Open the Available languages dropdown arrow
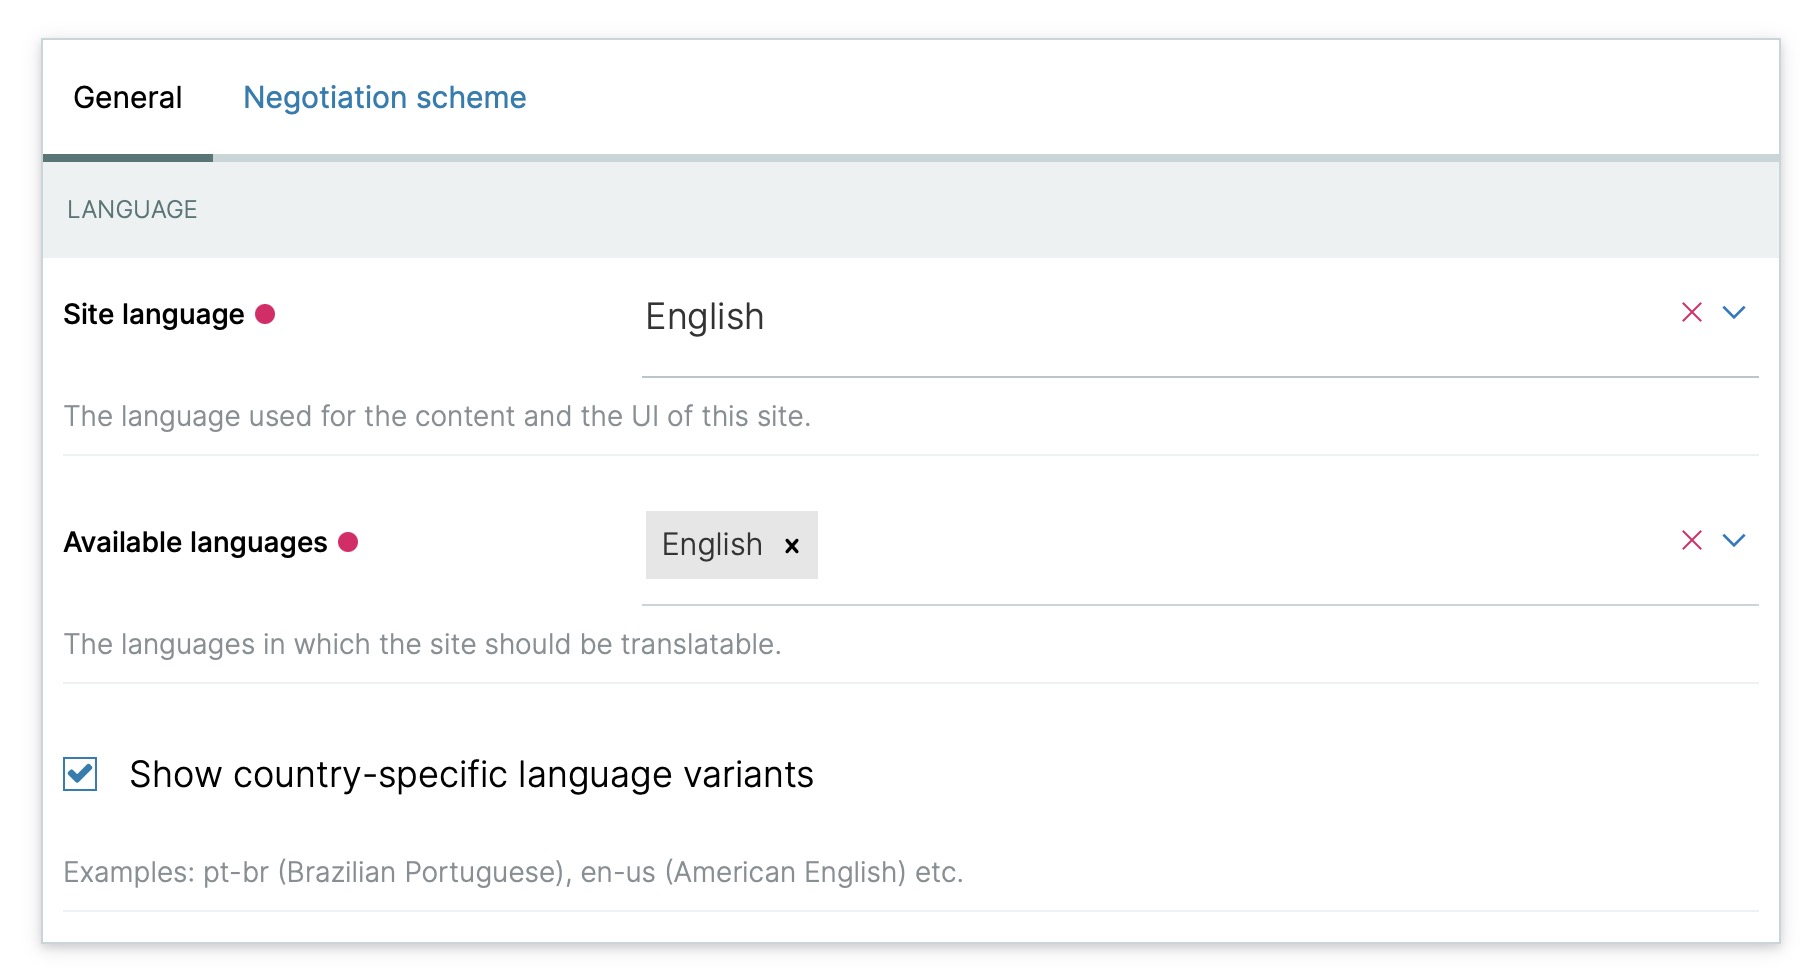 coord(1733,541)
